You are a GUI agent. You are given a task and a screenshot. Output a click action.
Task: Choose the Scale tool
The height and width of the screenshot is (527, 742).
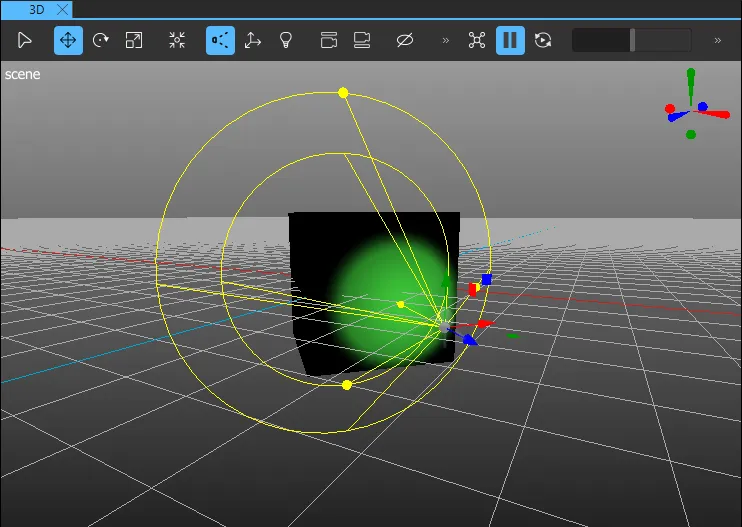134,40
